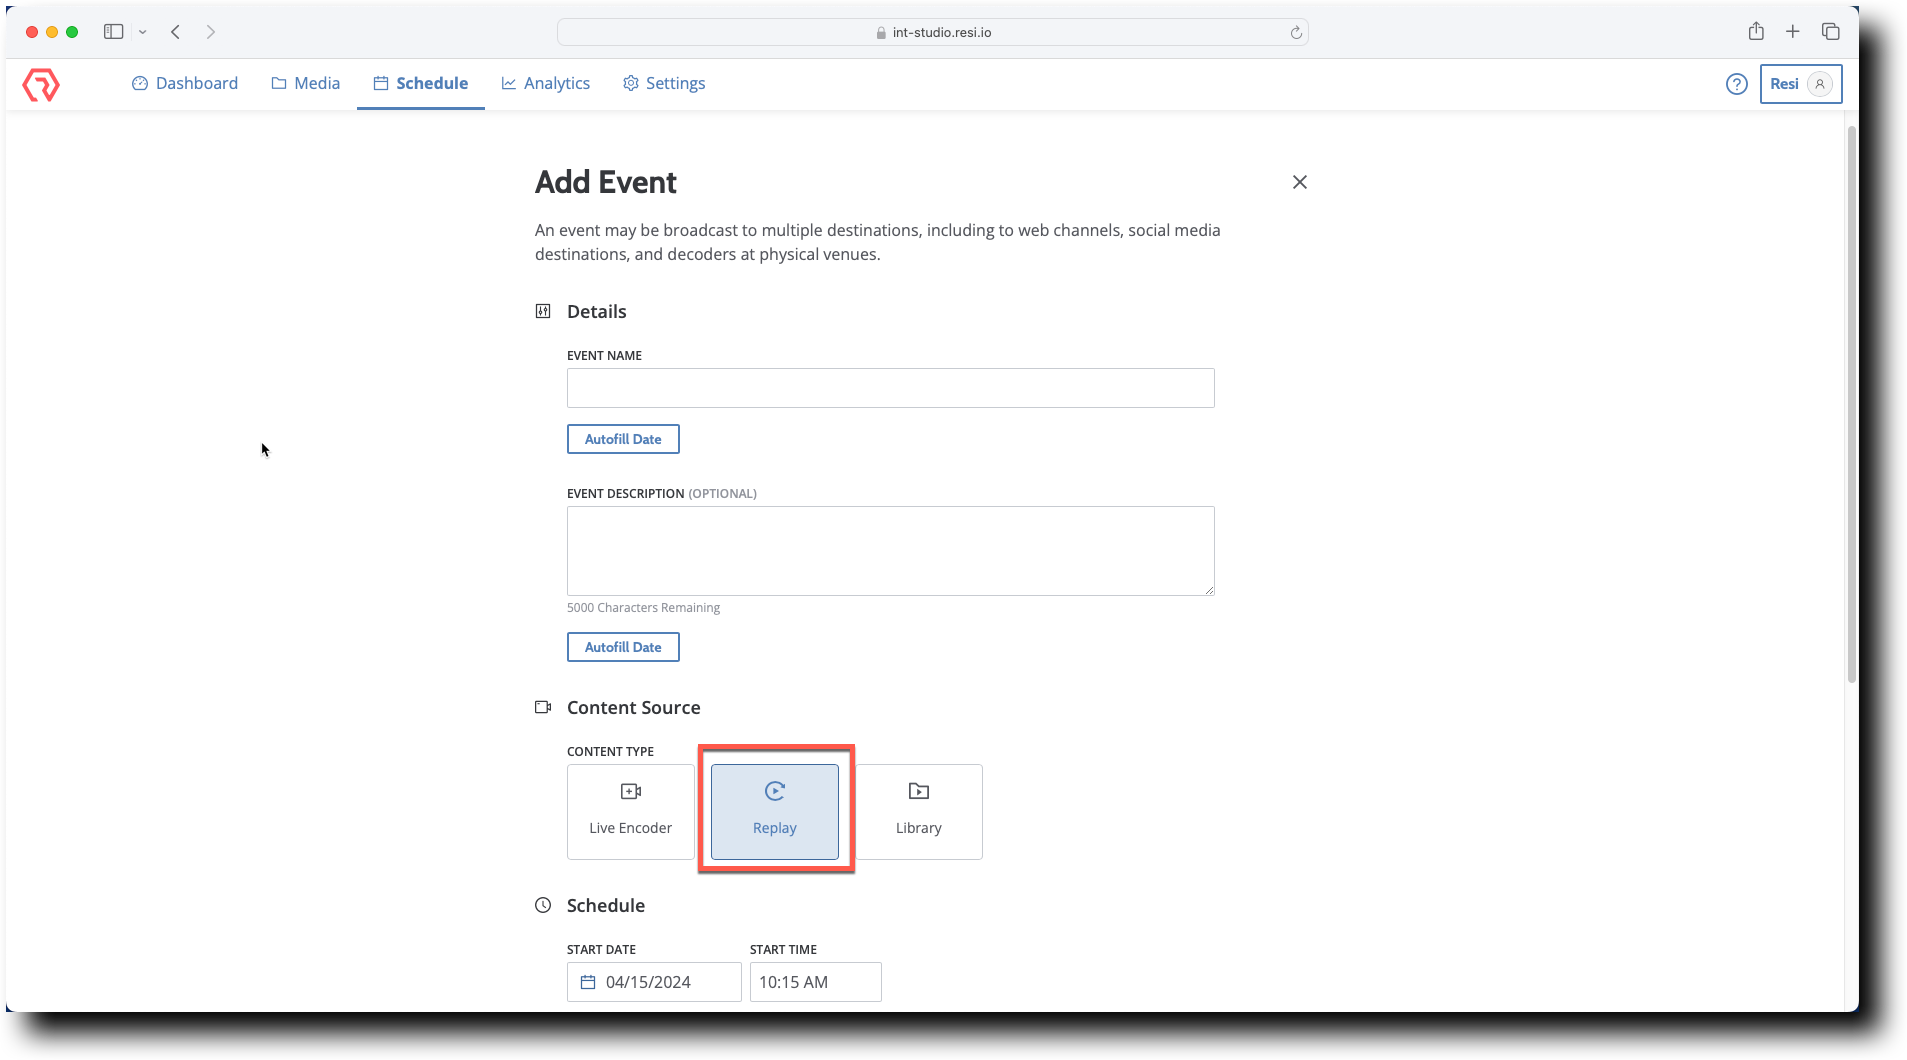
Task: Click the Analytics chart icon
Action: (510, 83)
